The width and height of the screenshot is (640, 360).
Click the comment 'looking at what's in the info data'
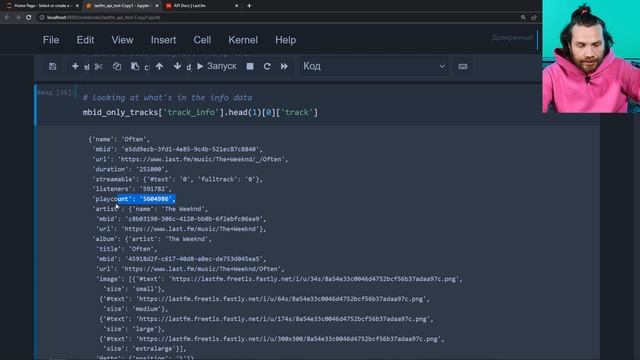click(167, 98)
